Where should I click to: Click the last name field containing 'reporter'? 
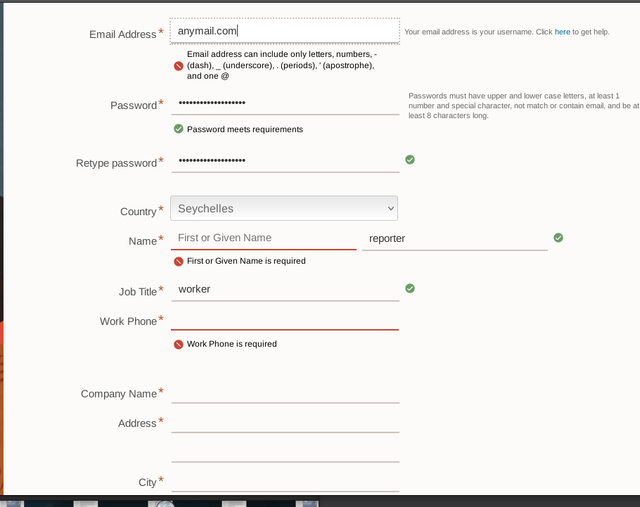(455, 238)
